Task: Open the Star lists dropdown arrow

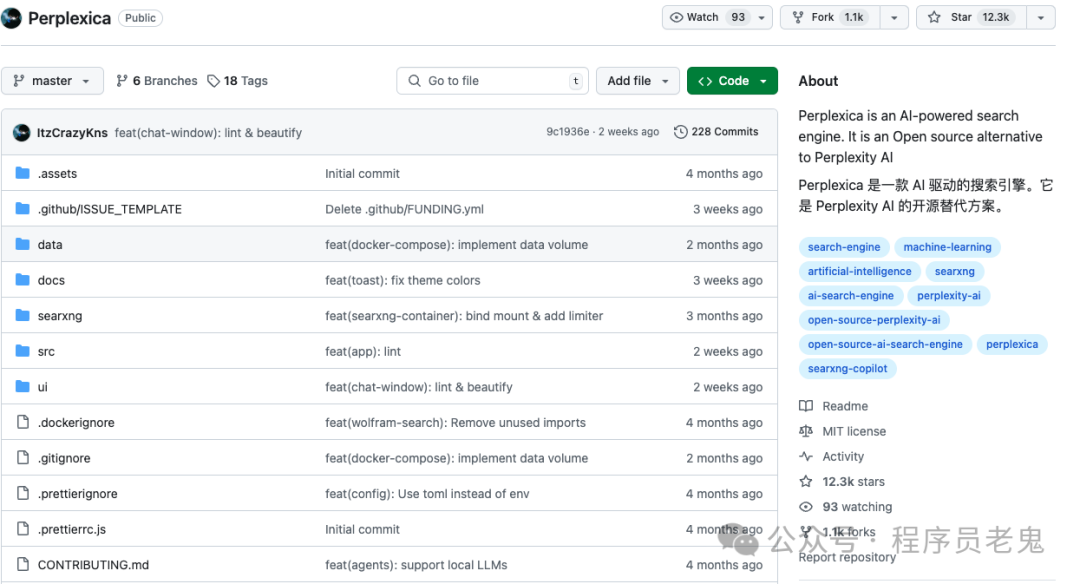Action: click(1041, 18)
